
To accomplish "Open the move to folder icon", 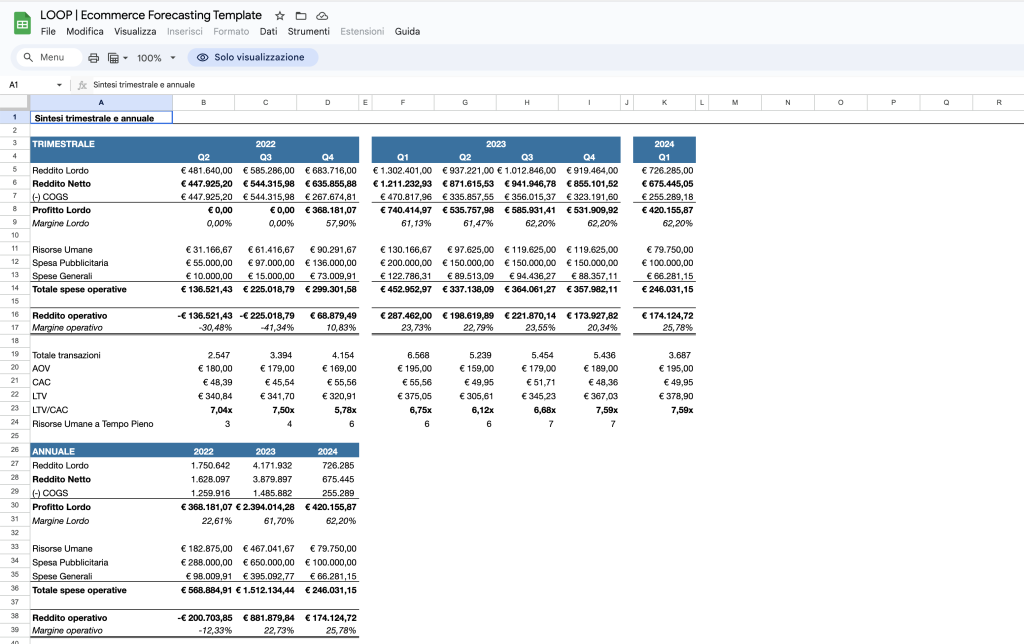I will (x=300, y=16).
